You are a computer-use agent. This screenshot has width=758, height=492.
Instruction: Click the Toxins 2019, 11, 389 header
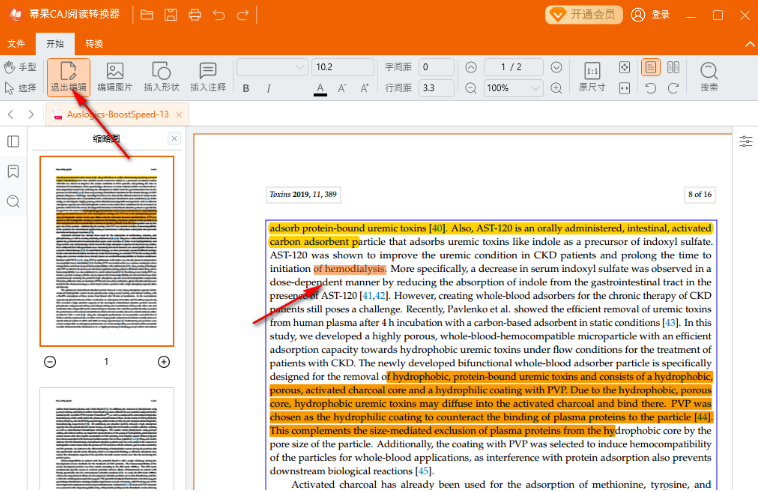(303, 194)
